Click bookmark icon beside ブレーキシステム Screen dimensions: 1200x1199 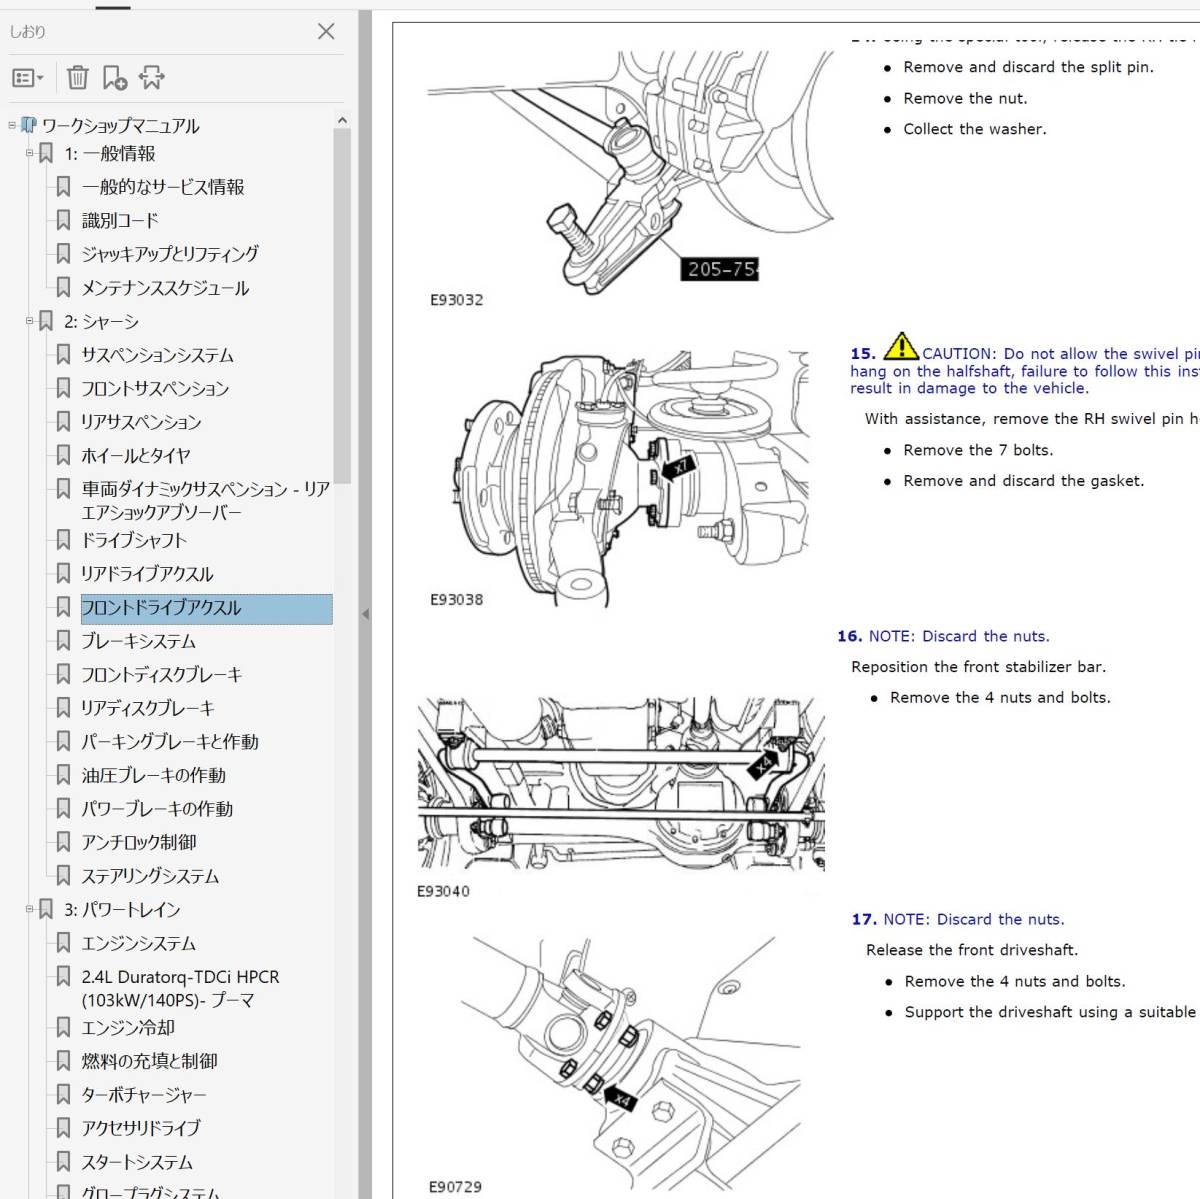pyautogui.click(x=63, y=642)
